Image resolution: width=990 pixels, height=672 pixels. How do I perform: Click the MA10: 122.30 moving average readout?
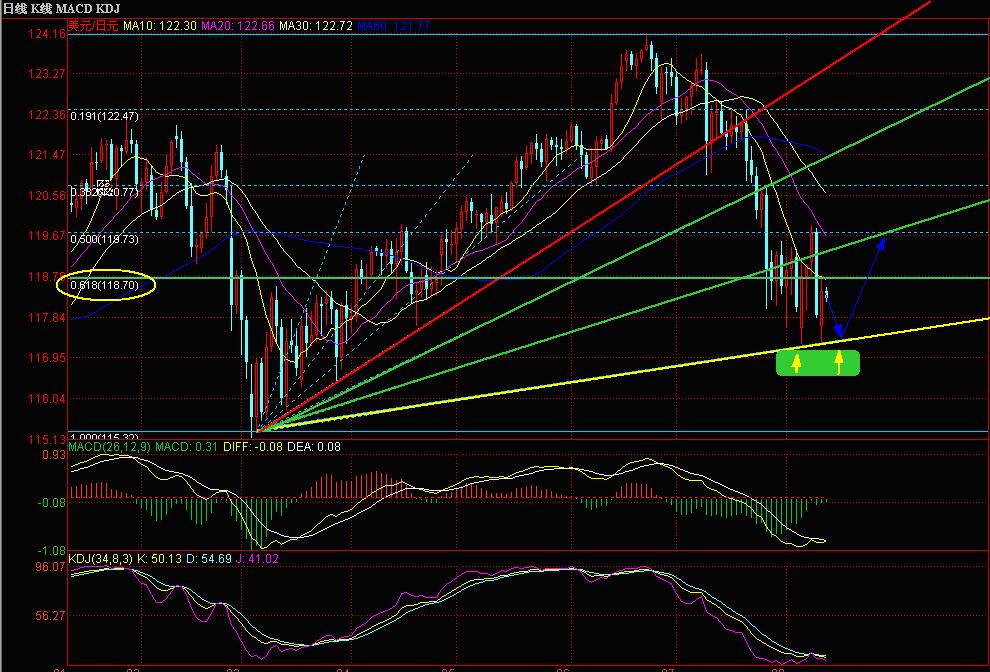[160, 26]
